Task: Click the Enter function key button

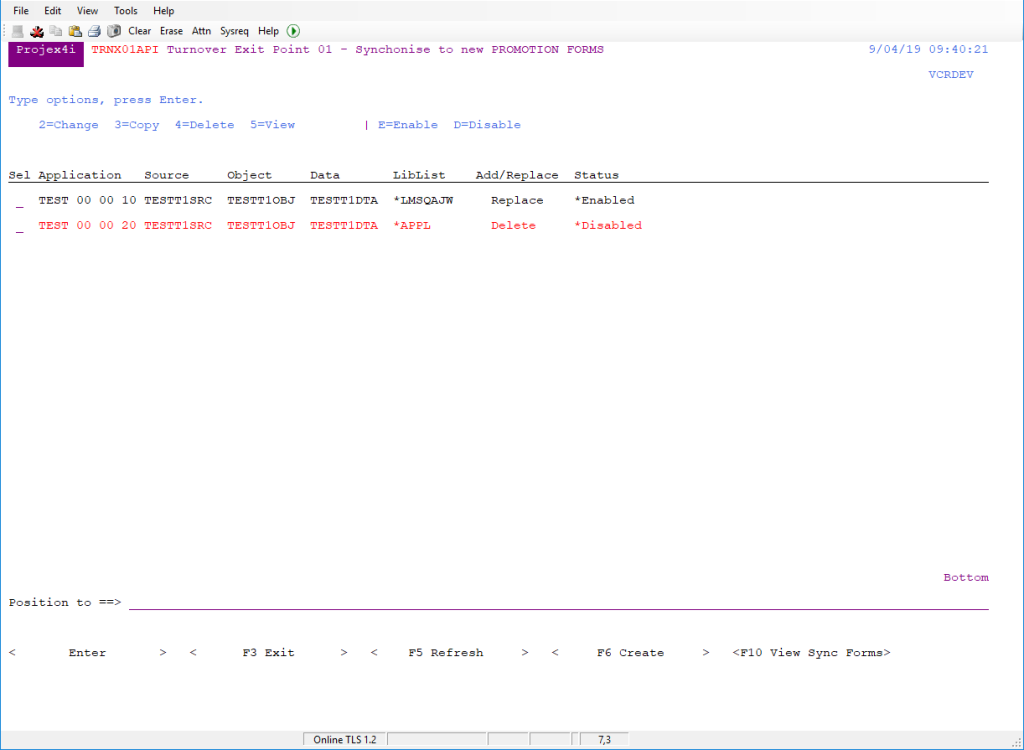Action: point(88,653)
